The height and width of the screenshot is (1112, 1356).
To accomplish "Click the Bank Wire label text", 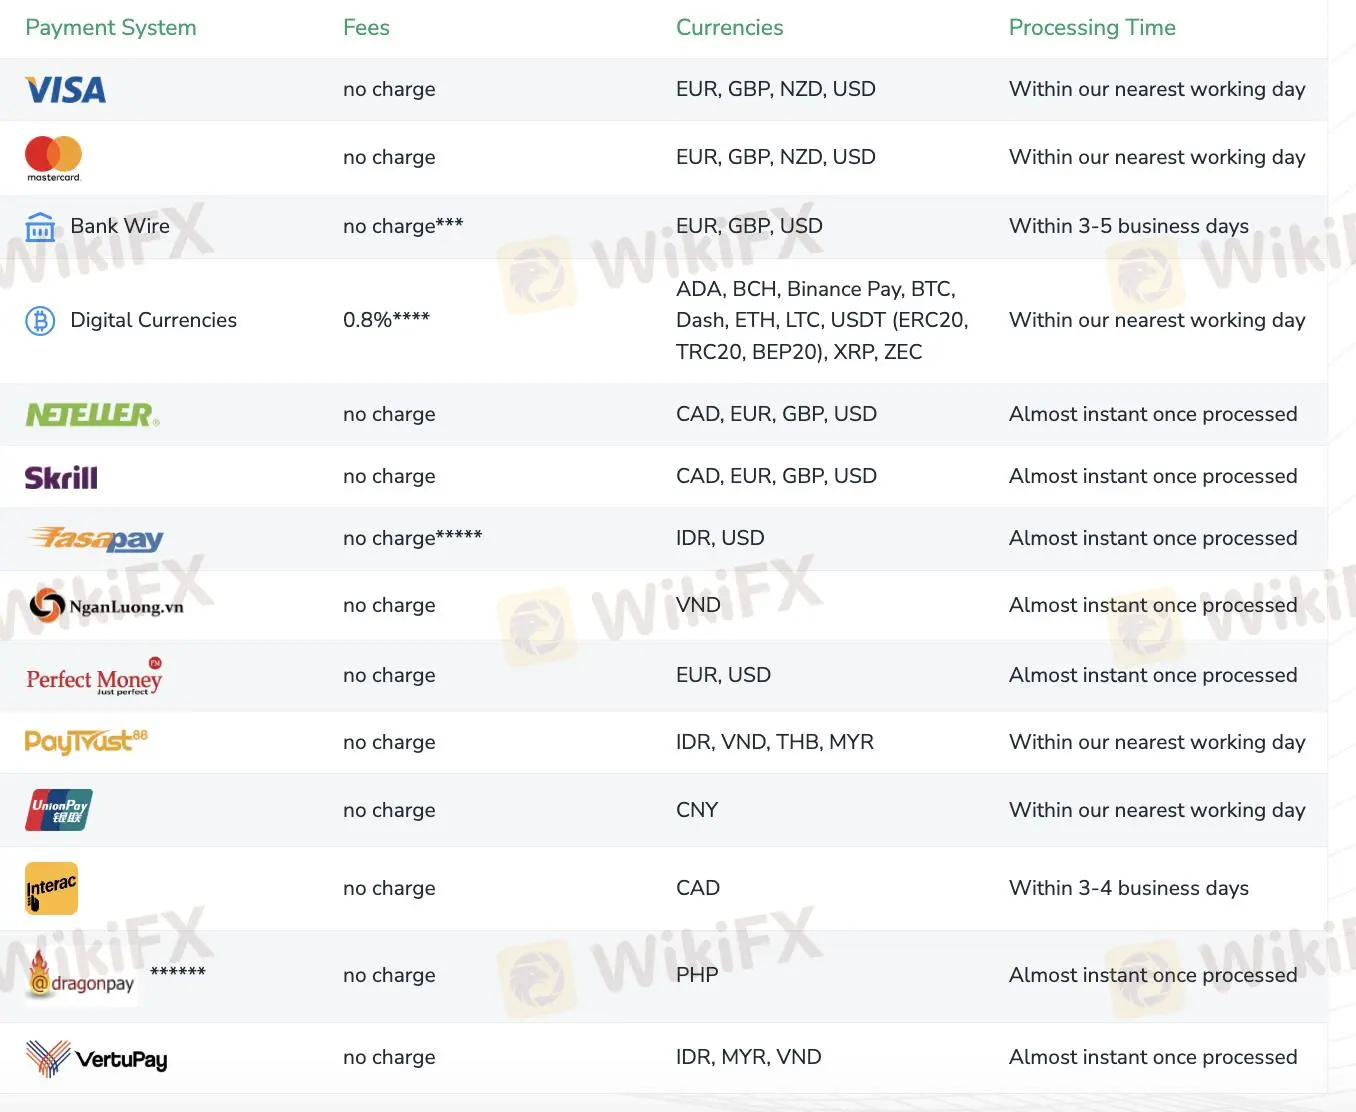I will [x=120, y=226].
